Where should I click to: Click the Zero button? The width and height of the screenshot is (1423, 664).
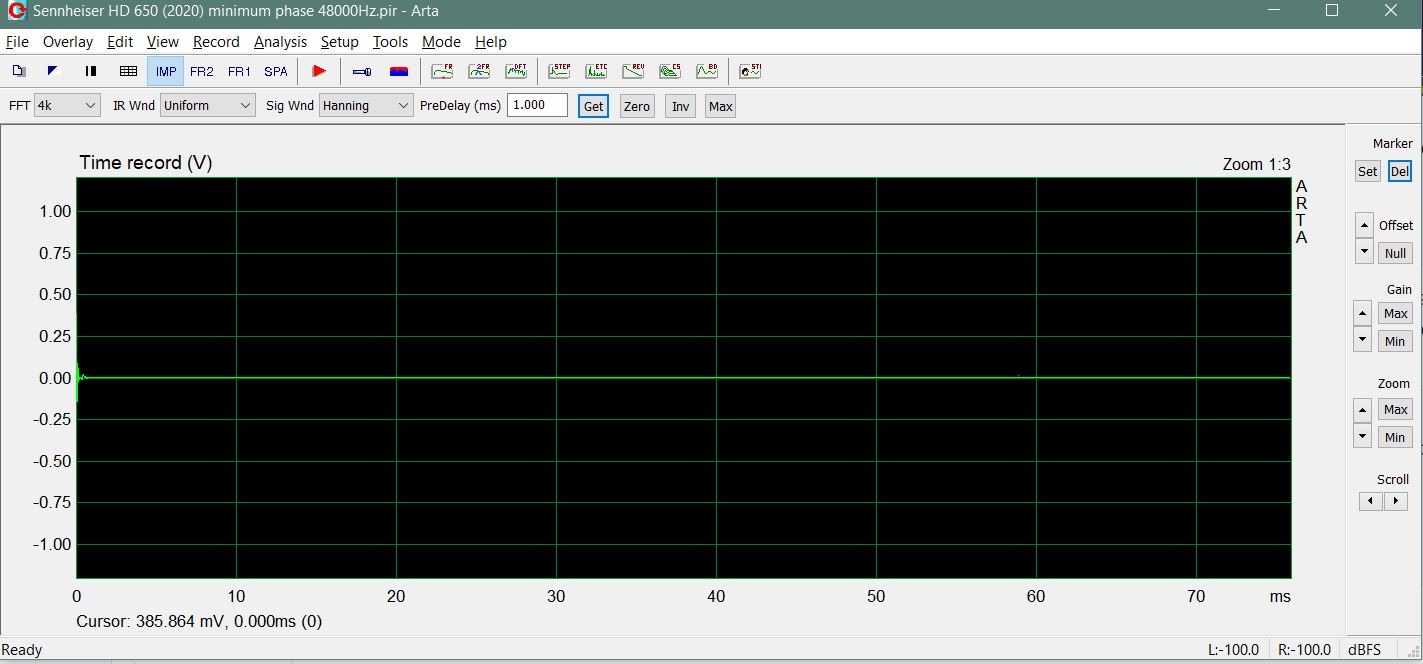pos(637,106)
